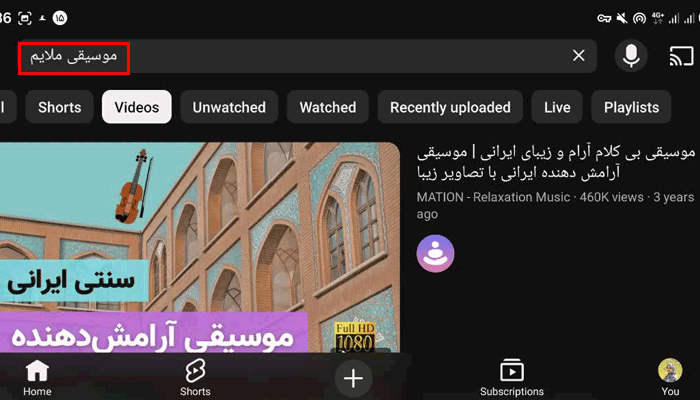Viewport: 700px width, 400px height.
Task: Tap the plus Create button
Action: (x=353, y=379)
